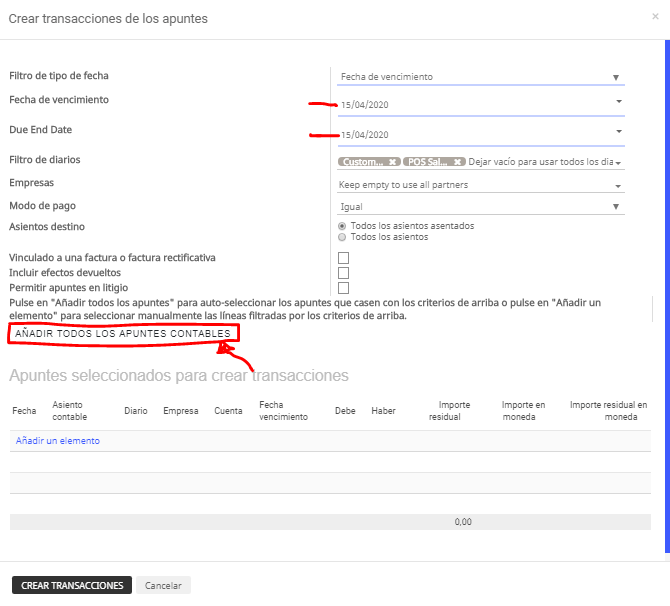
Task: Open the Modo de pago Igual dropdown
Action: pos(480,207)
